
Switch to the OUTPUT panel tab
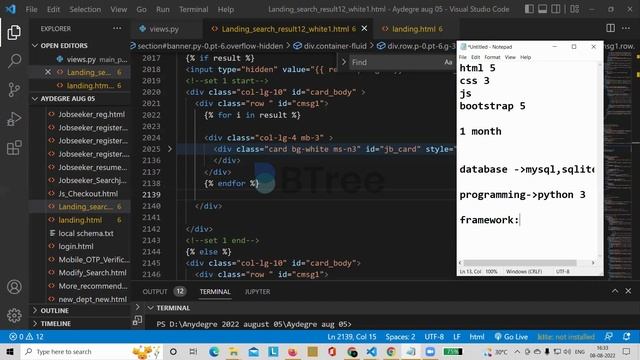tap(155, 291)
